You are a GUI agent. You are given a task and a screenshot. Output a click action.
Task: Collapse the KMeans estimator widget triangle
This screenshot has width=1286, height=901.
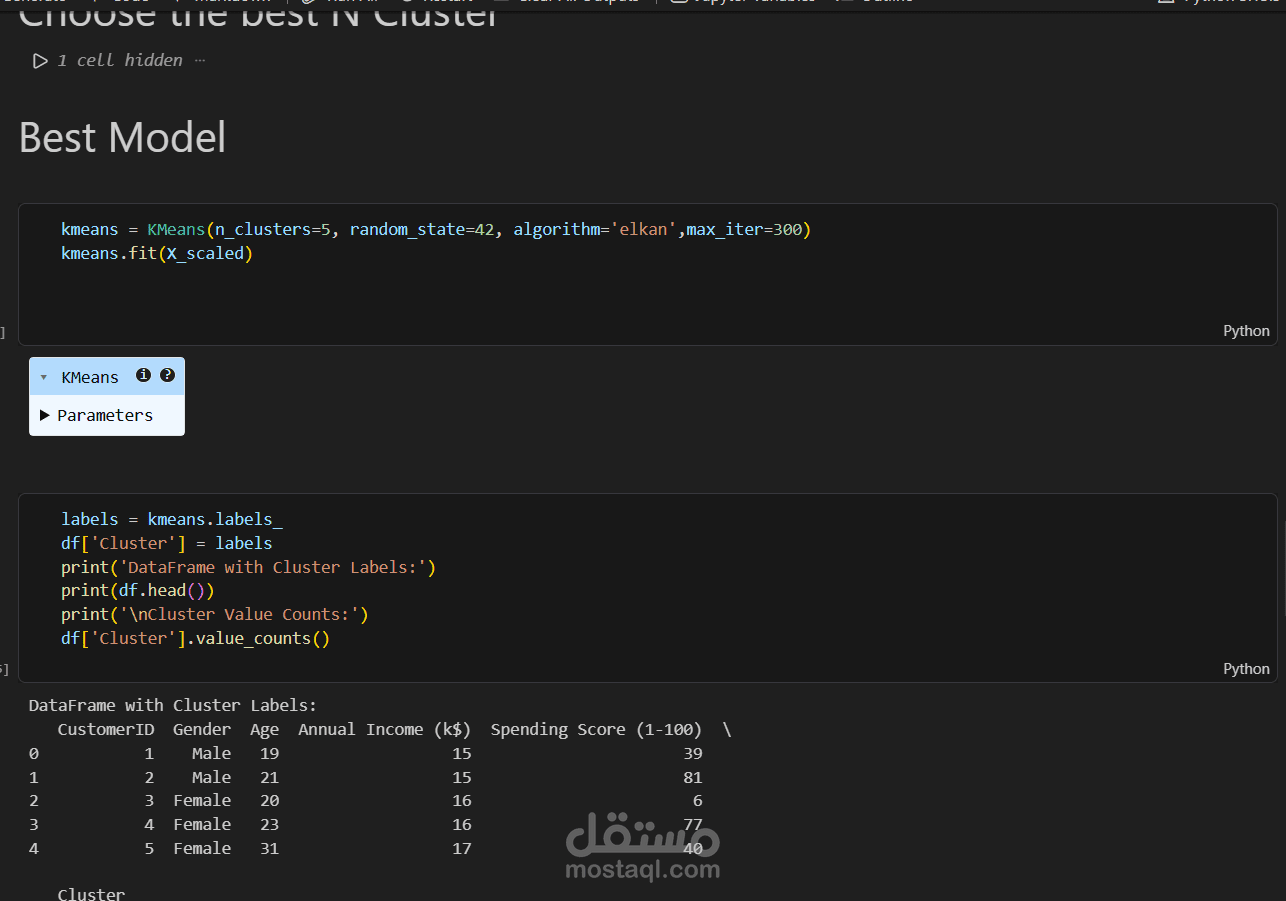(x=44, y=378)
